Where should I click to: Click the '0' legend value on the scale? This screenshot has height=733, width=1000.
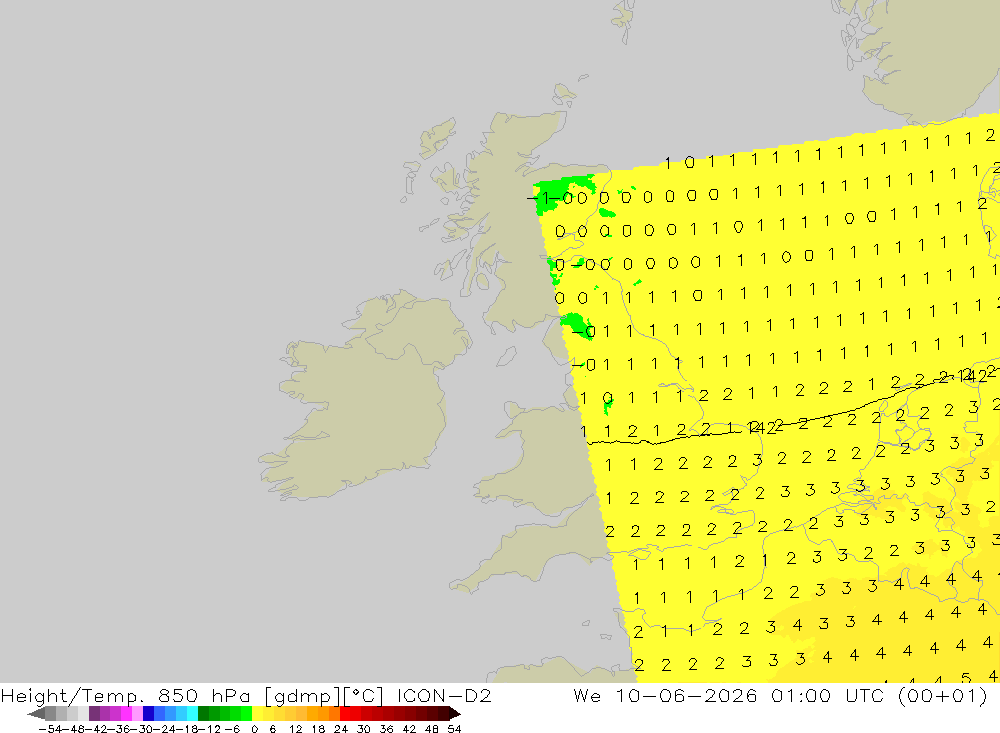click(x=255, y=729)
